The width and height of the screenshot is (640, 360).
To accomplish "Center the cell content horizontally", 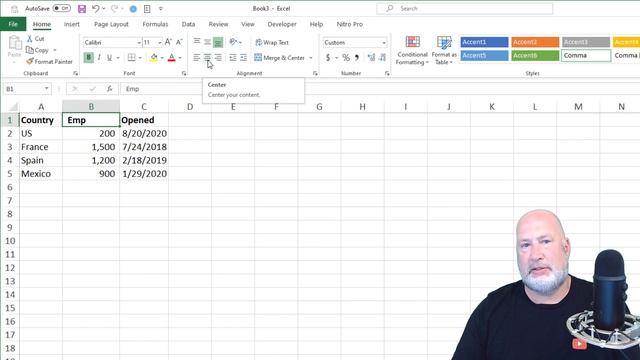I will point(207,58).
